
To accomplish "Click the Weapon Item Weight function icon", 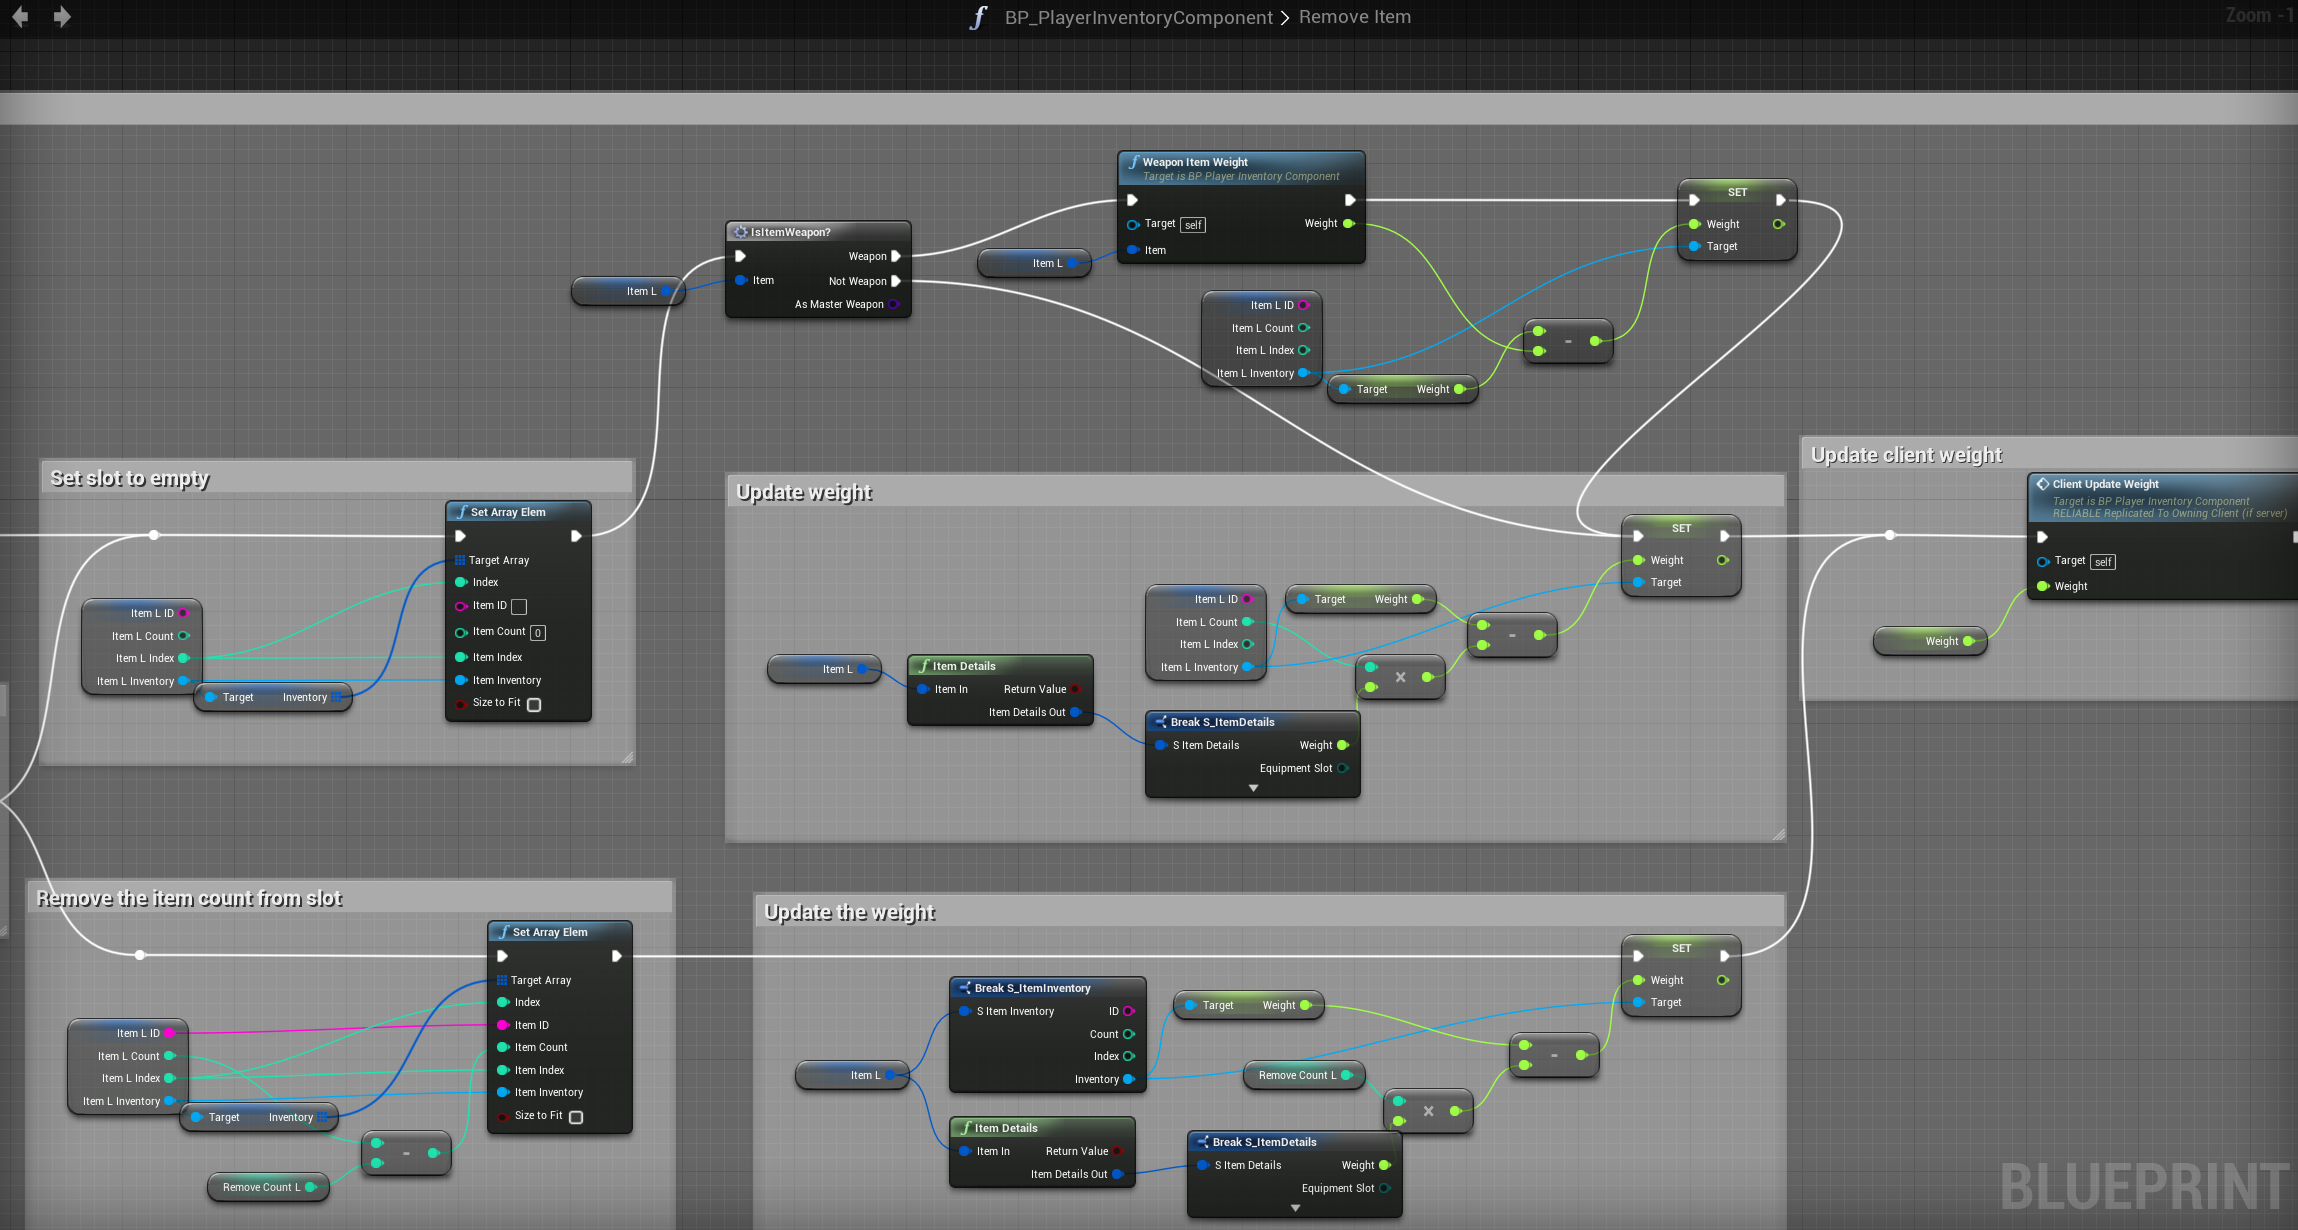I will point(1134,162).
